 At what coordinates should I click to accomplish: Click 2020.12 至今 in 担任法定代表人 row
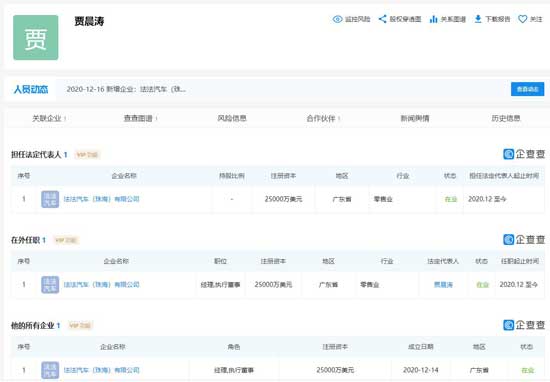[x=487, y=199]
